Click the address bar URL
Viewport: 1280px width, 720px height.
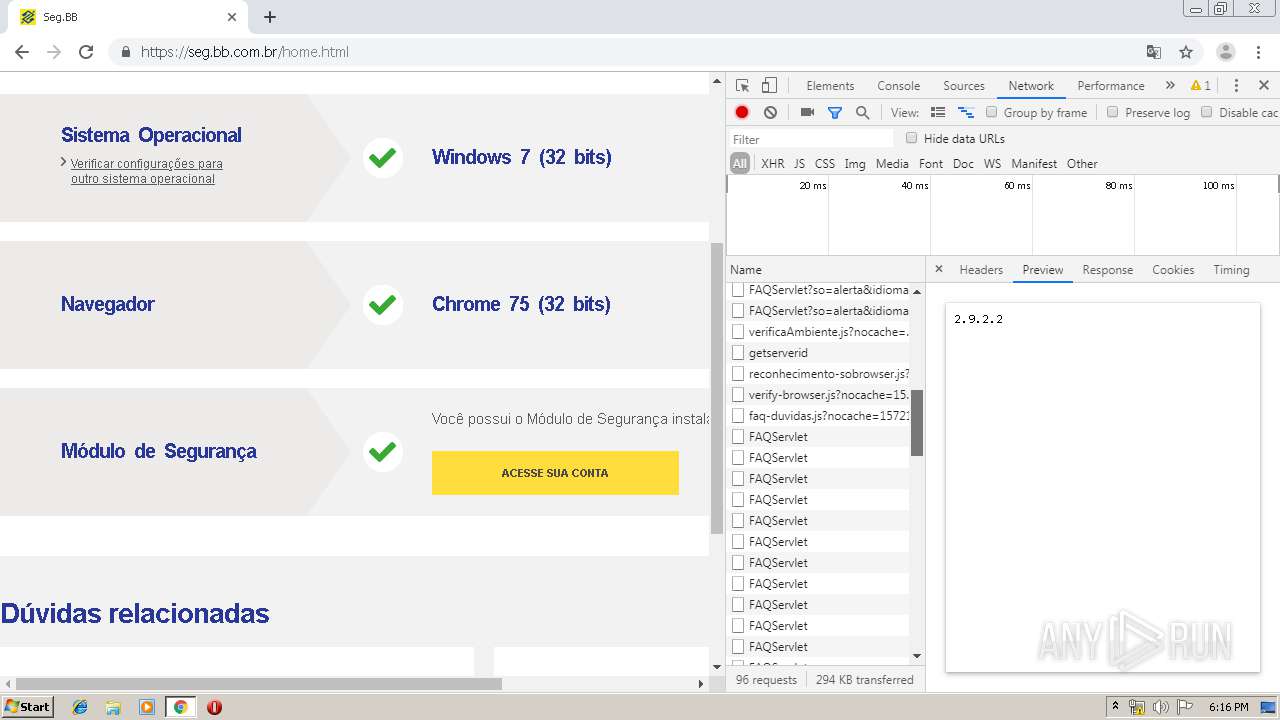245,52
